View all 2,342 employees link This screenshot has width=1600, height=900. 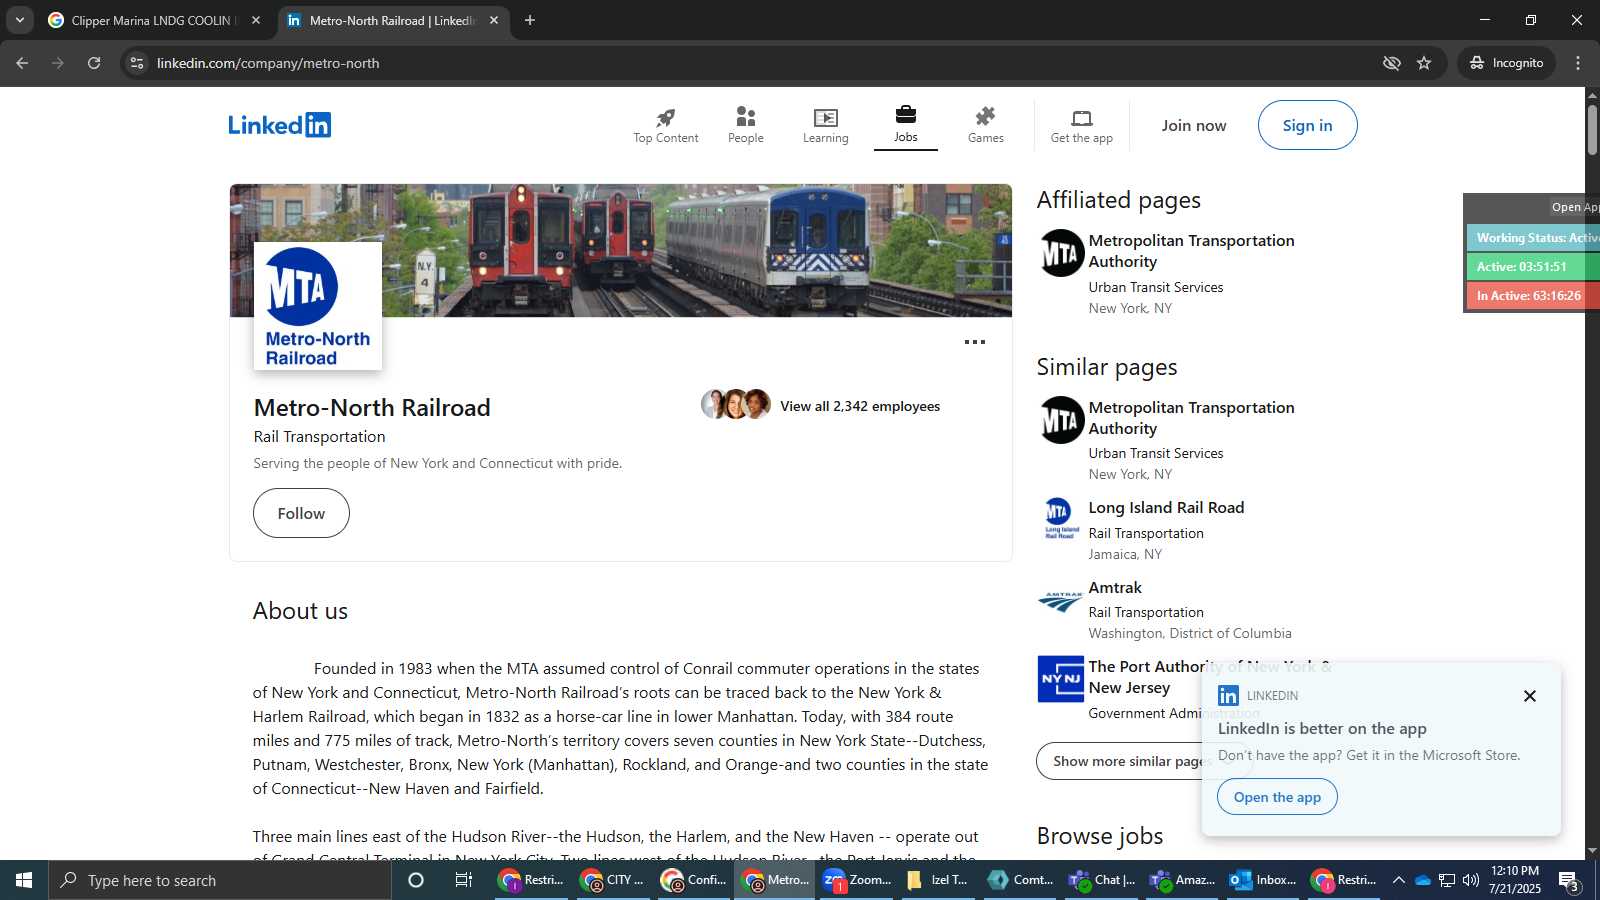click(859, 406)
